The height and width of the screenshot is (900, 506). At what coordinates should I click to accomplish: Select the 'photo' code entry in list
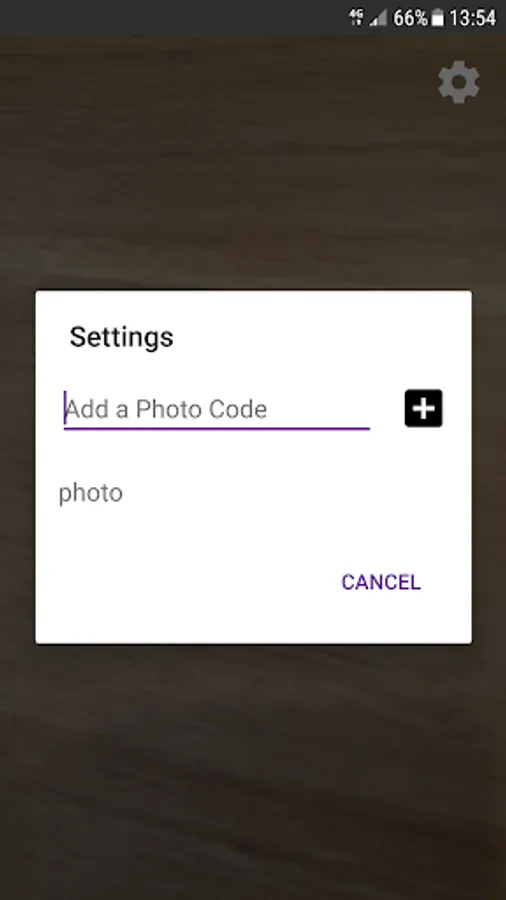[x=91, y=493]
